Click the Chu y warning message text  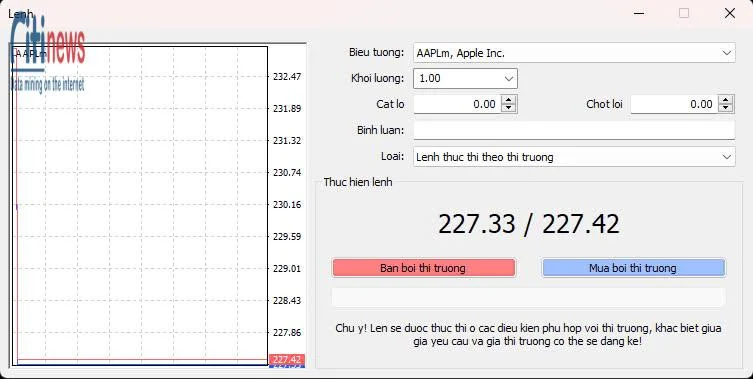(528, 335)
